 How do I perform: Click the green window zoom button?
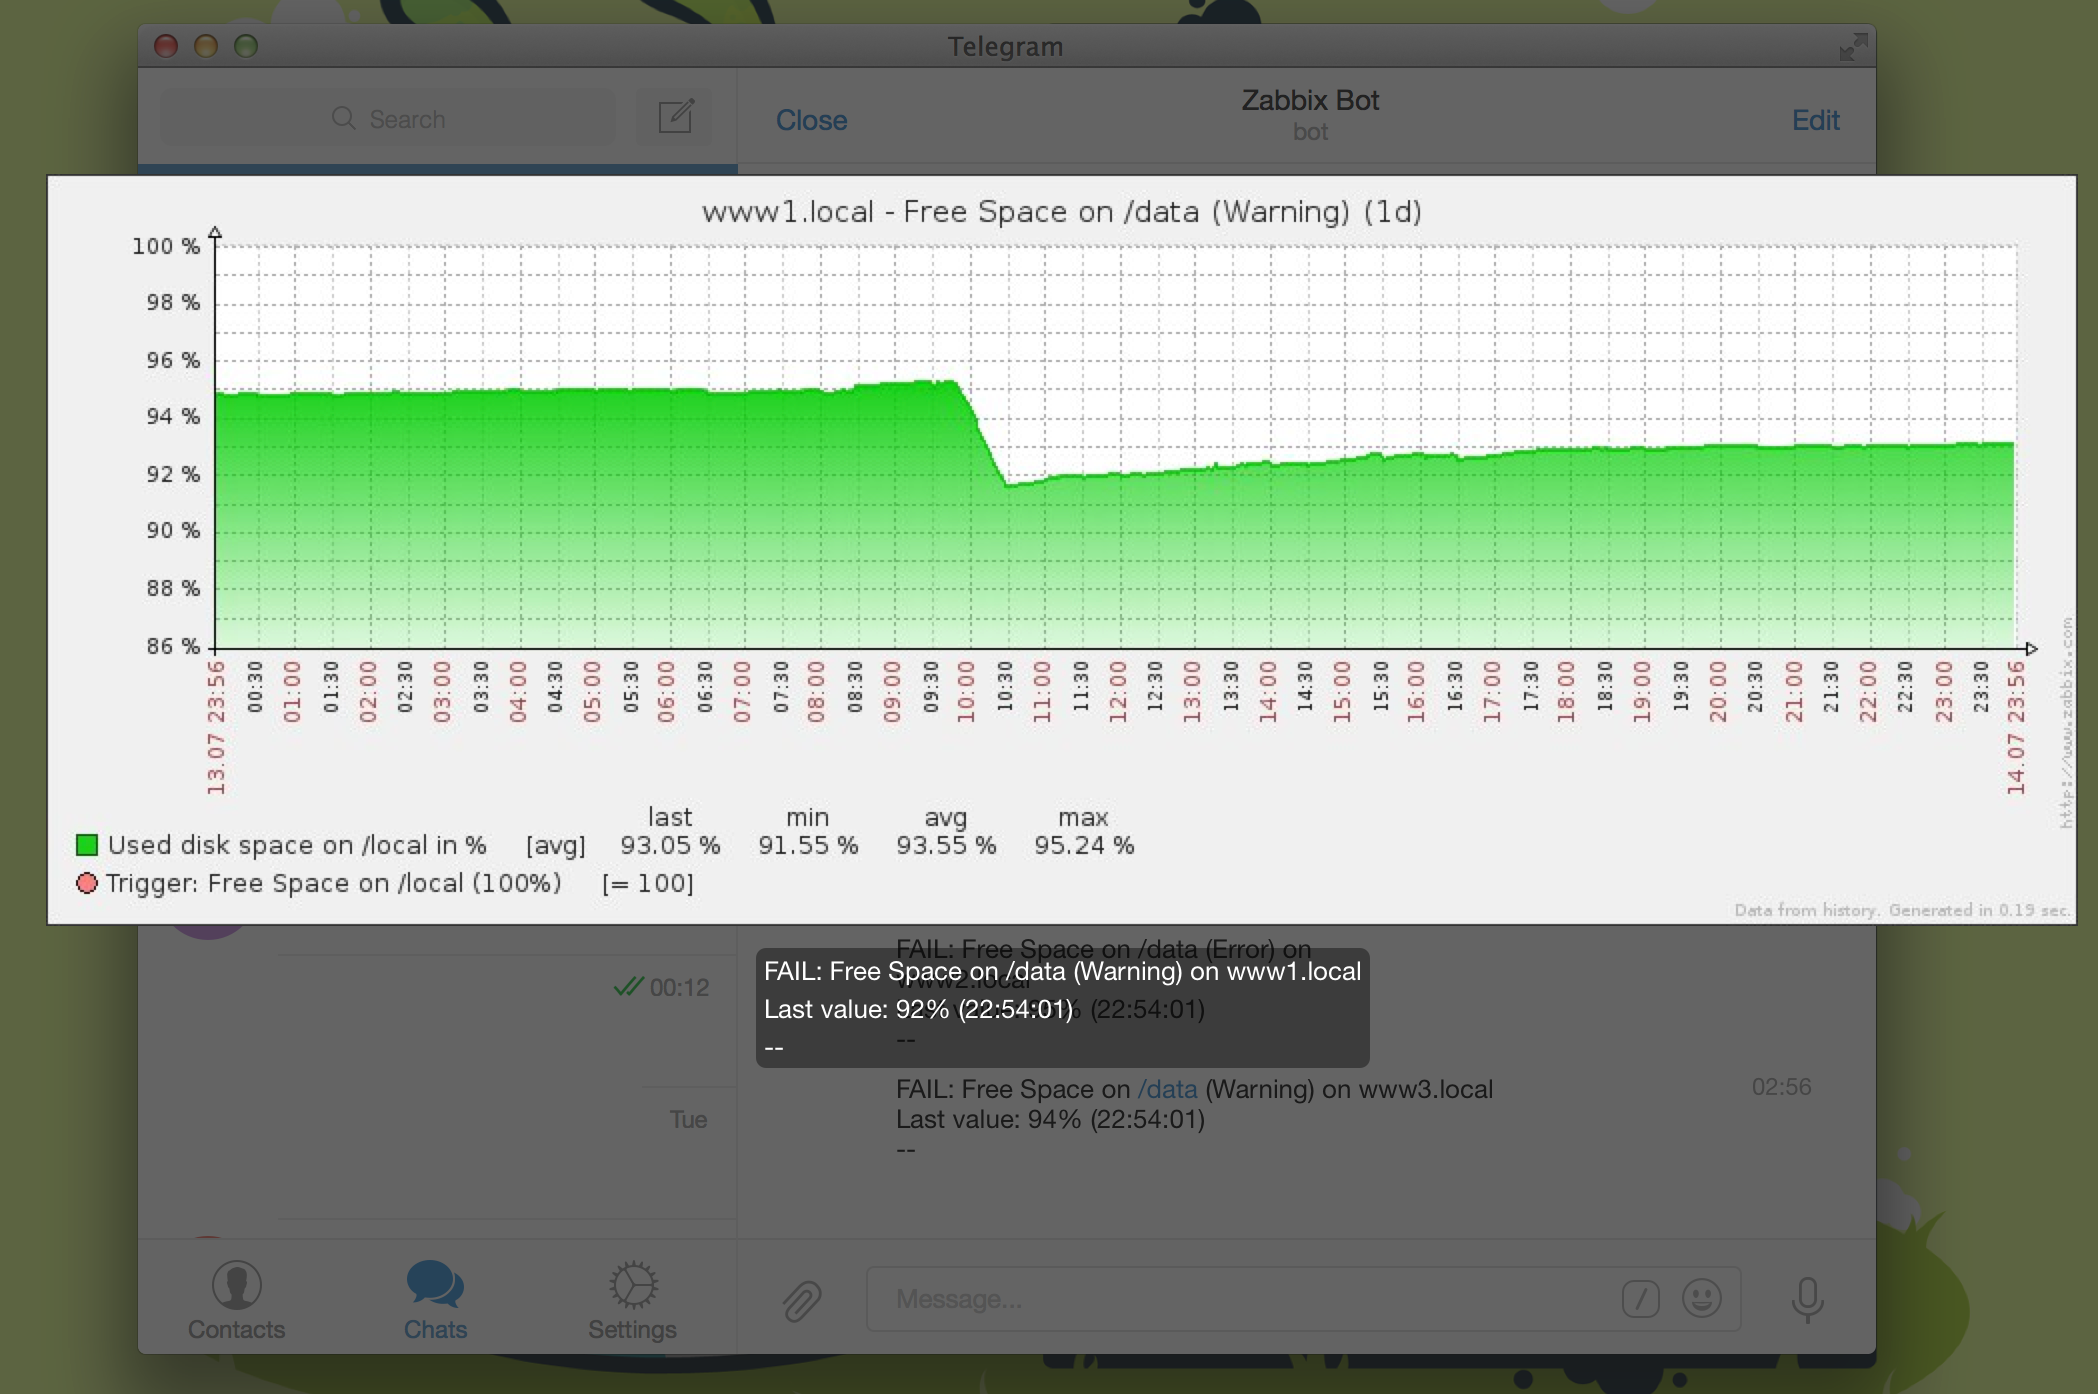click(x=246, y=46)
